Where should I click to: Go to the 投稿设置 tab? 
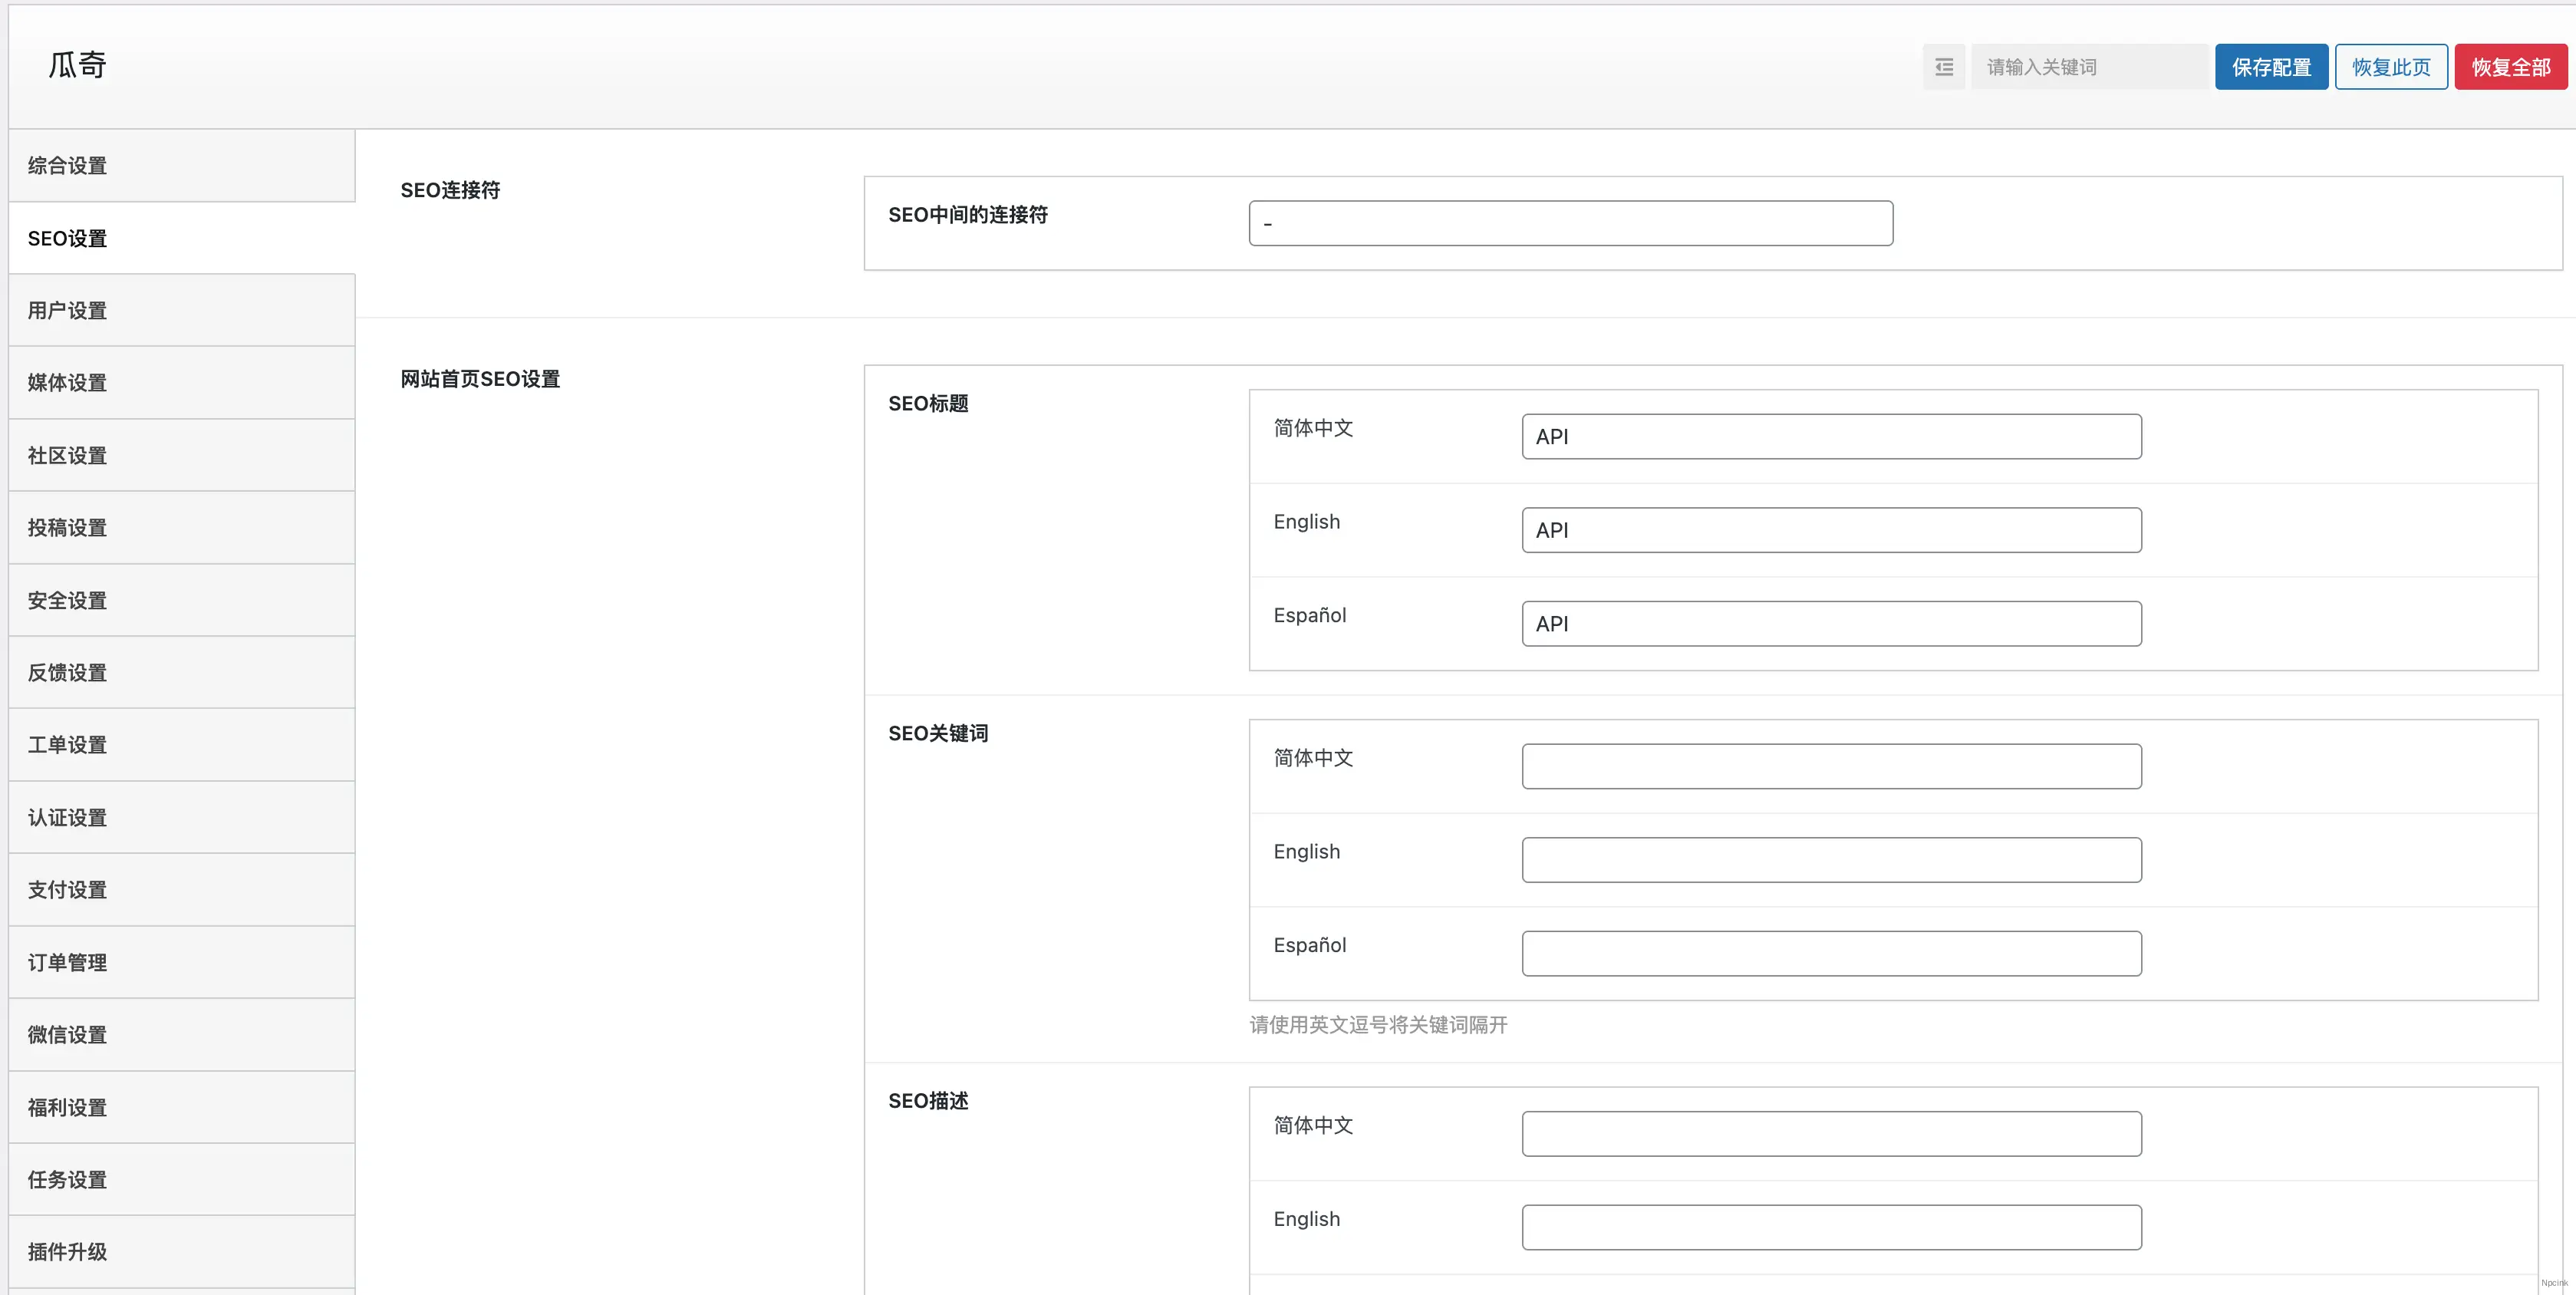pos(182,528)
